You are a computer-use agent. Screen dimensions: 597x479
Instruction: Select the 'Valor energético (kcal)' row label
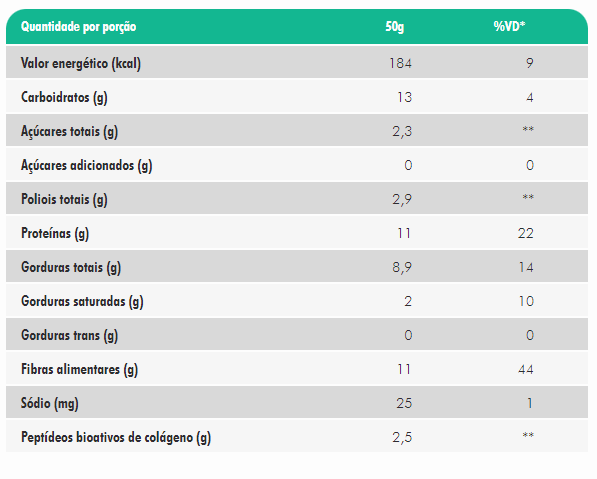coord(81,63)
